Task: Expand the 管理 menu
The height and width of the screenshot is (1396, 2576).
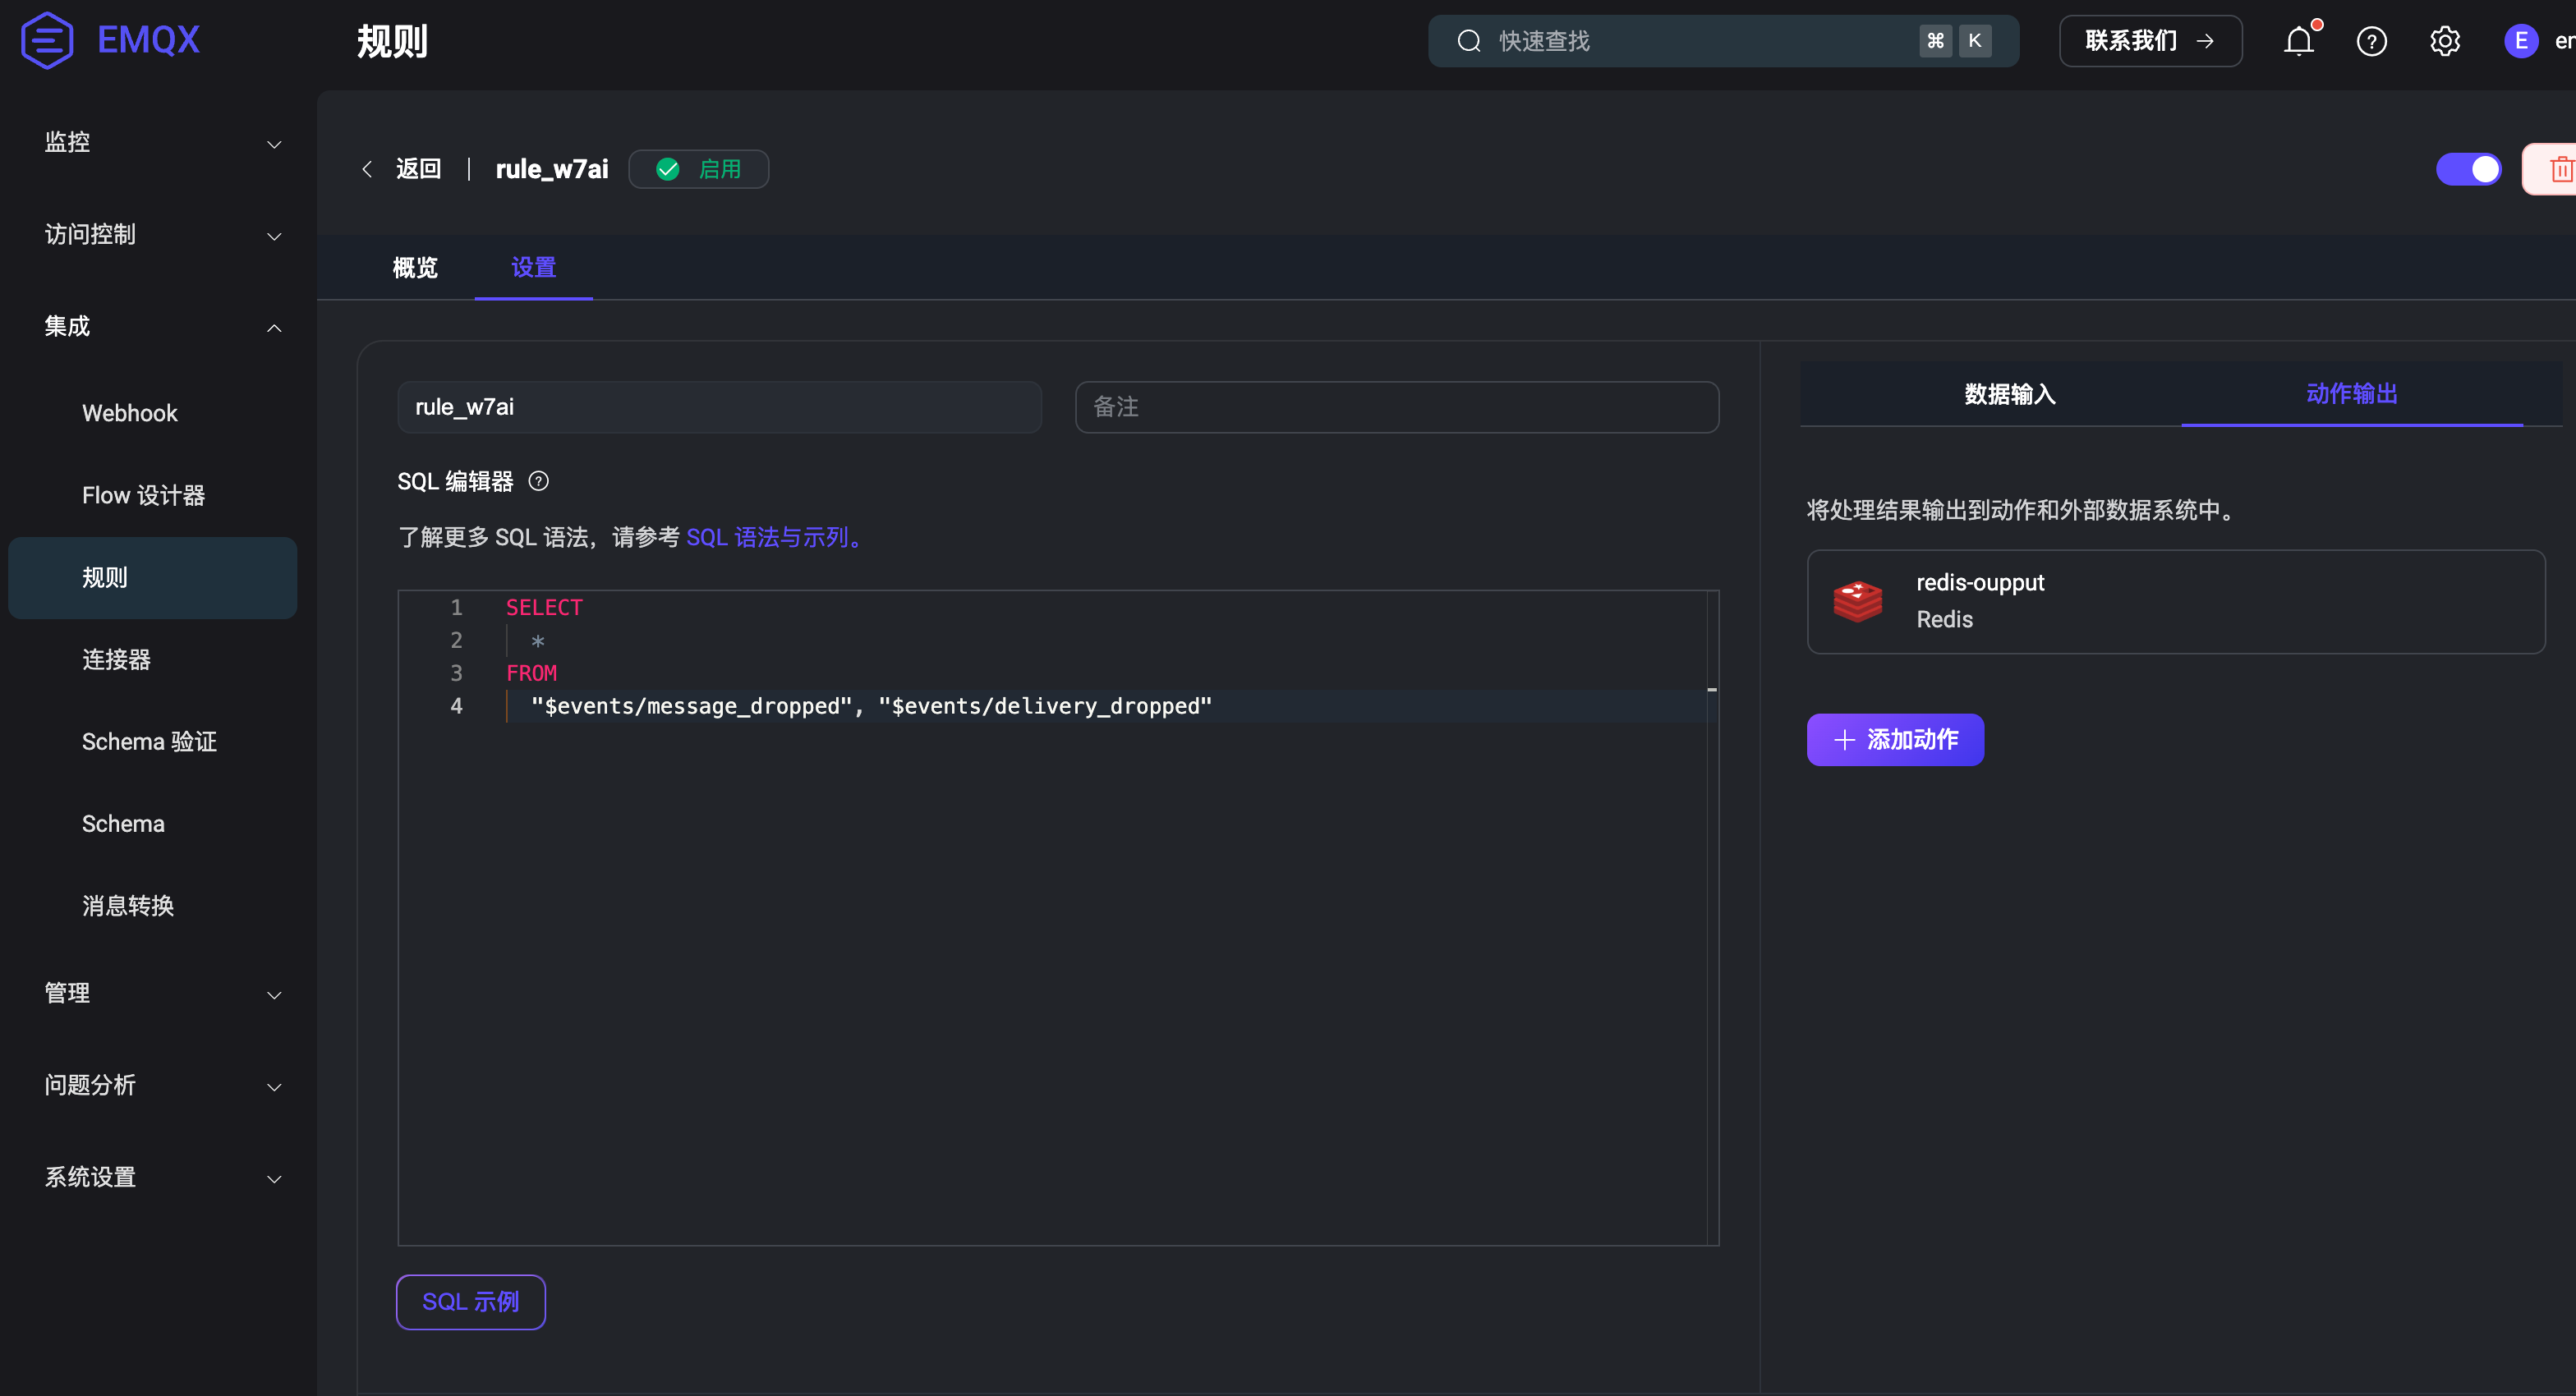Action: pos(162,994)
